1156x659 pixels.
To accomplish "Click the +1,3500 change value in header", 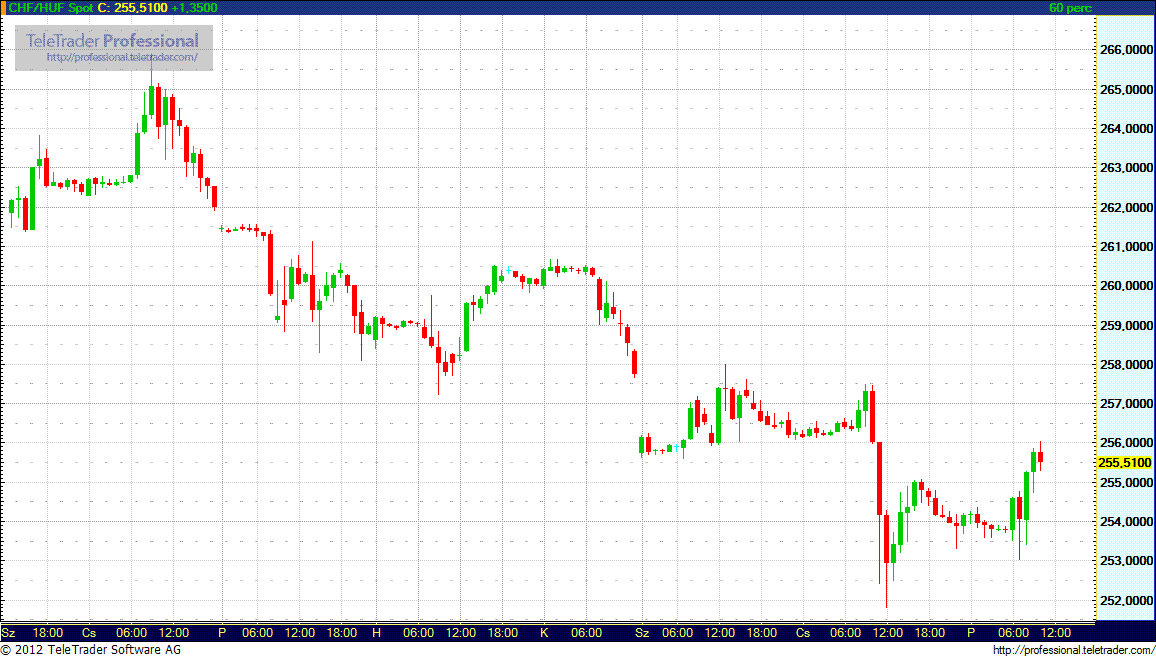I will (x=194, y=7).
